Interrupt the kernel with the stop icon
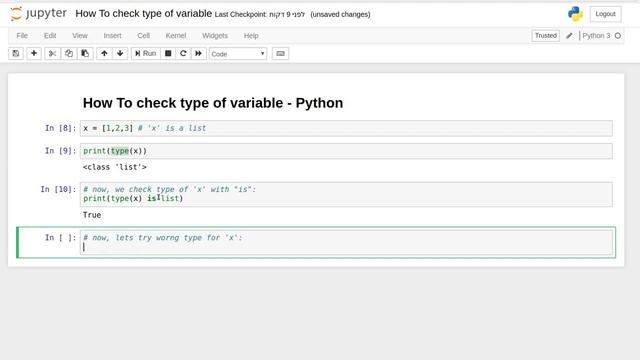640x360 pixels. point(168,53)
